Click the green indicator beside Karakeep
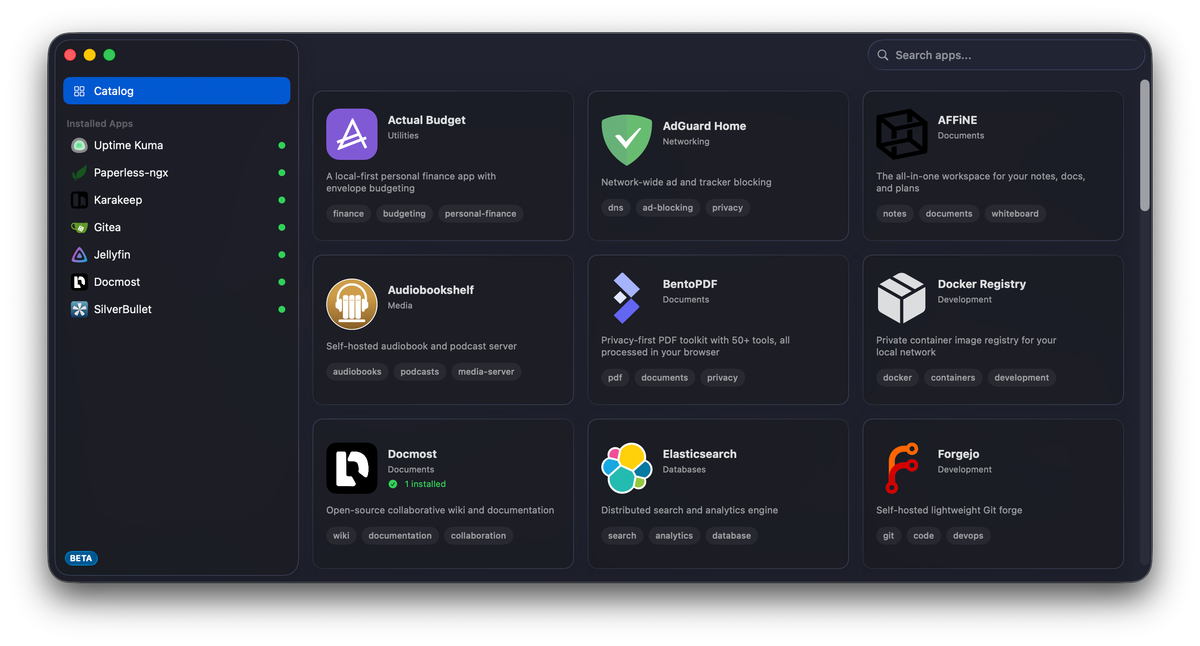The width and height of the screenshot is (1200, 646). [x=279, y=199]
